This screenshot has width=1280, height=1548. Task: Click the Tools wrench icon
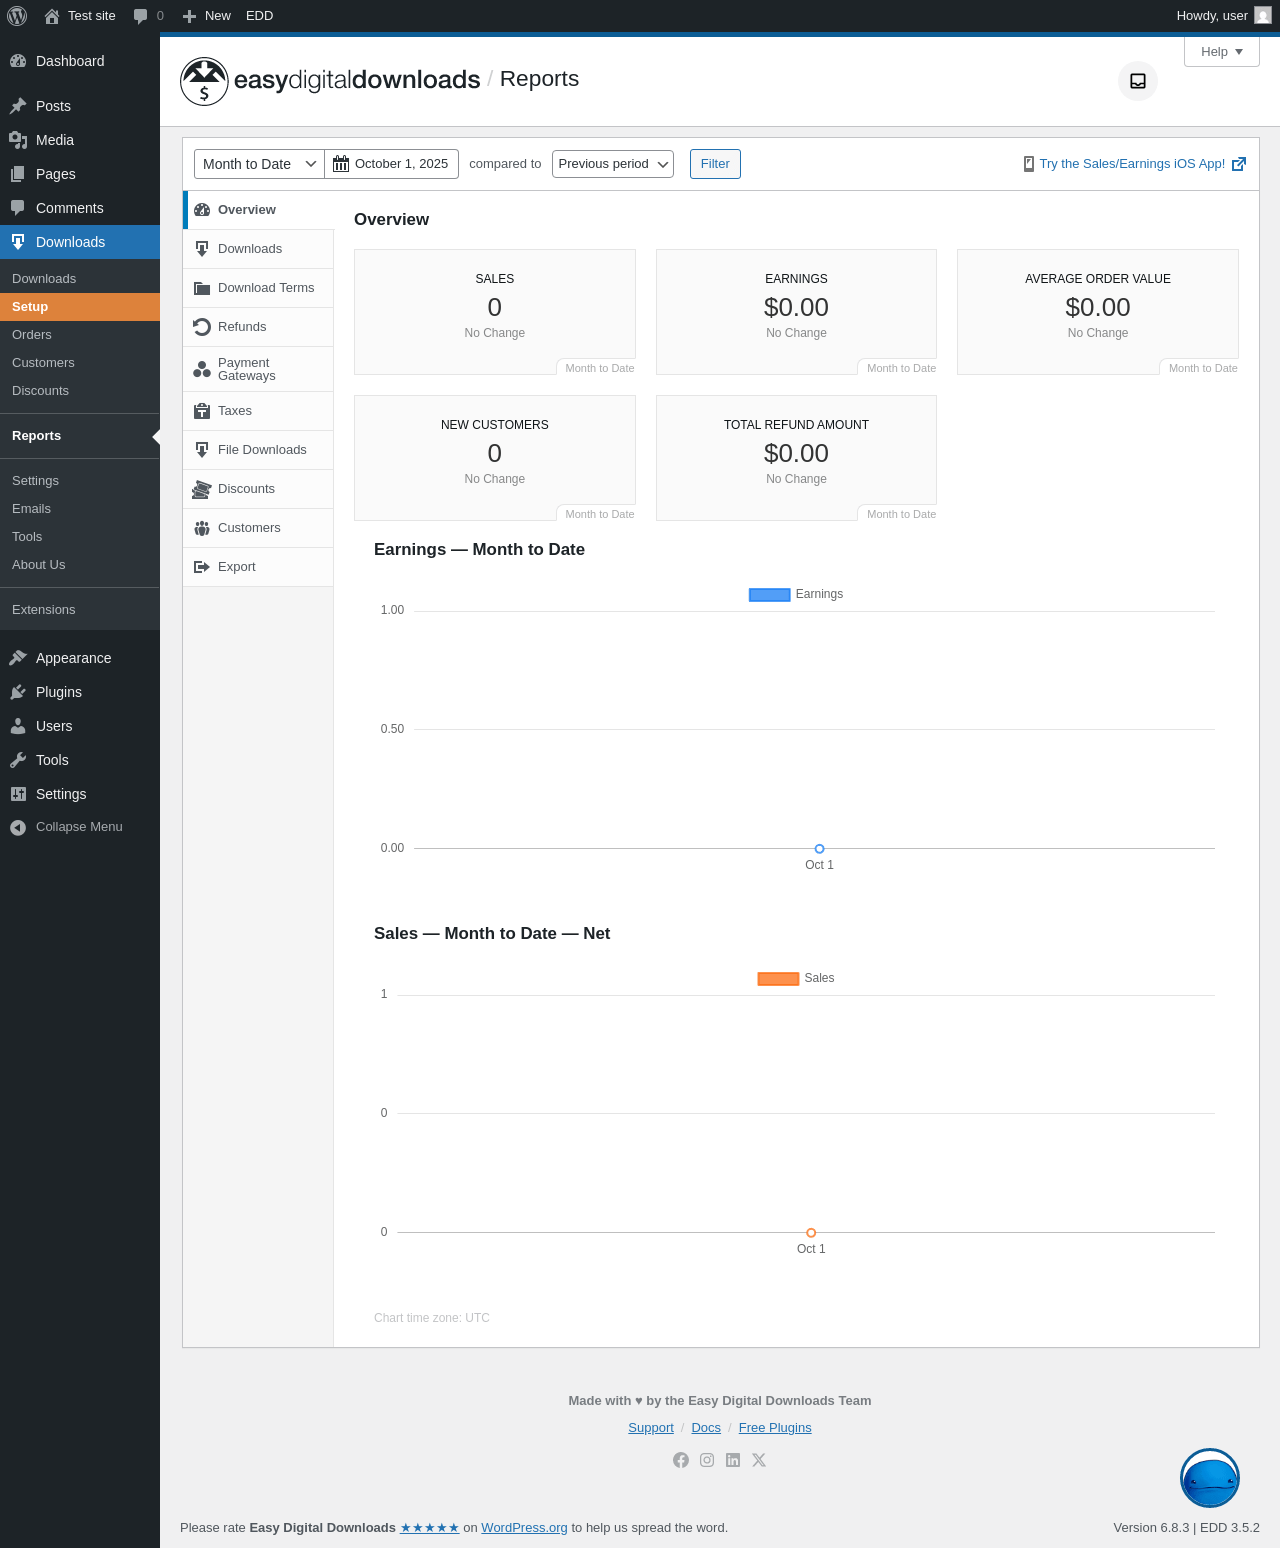click(x=18, y=760)
